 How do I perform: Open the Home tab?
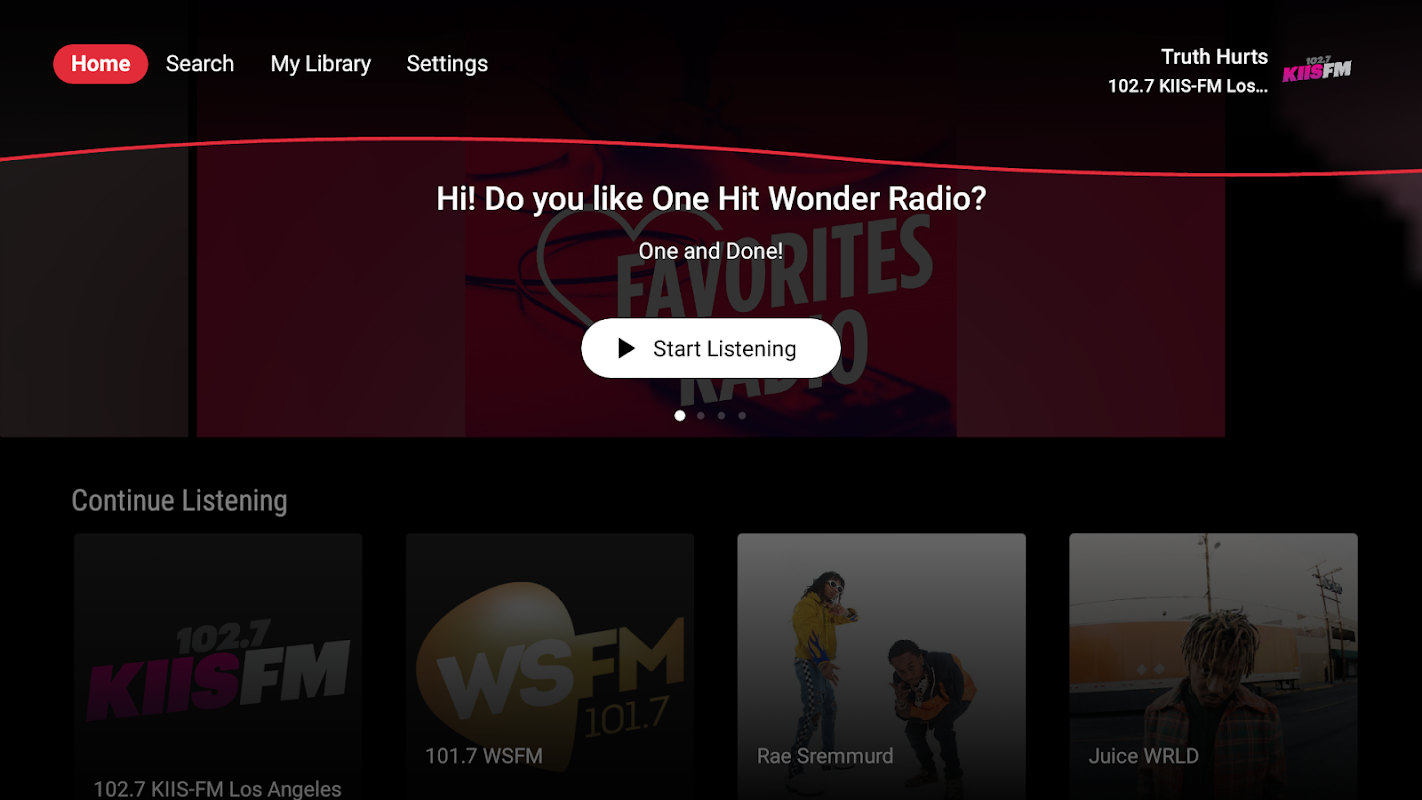click(100, 64)
